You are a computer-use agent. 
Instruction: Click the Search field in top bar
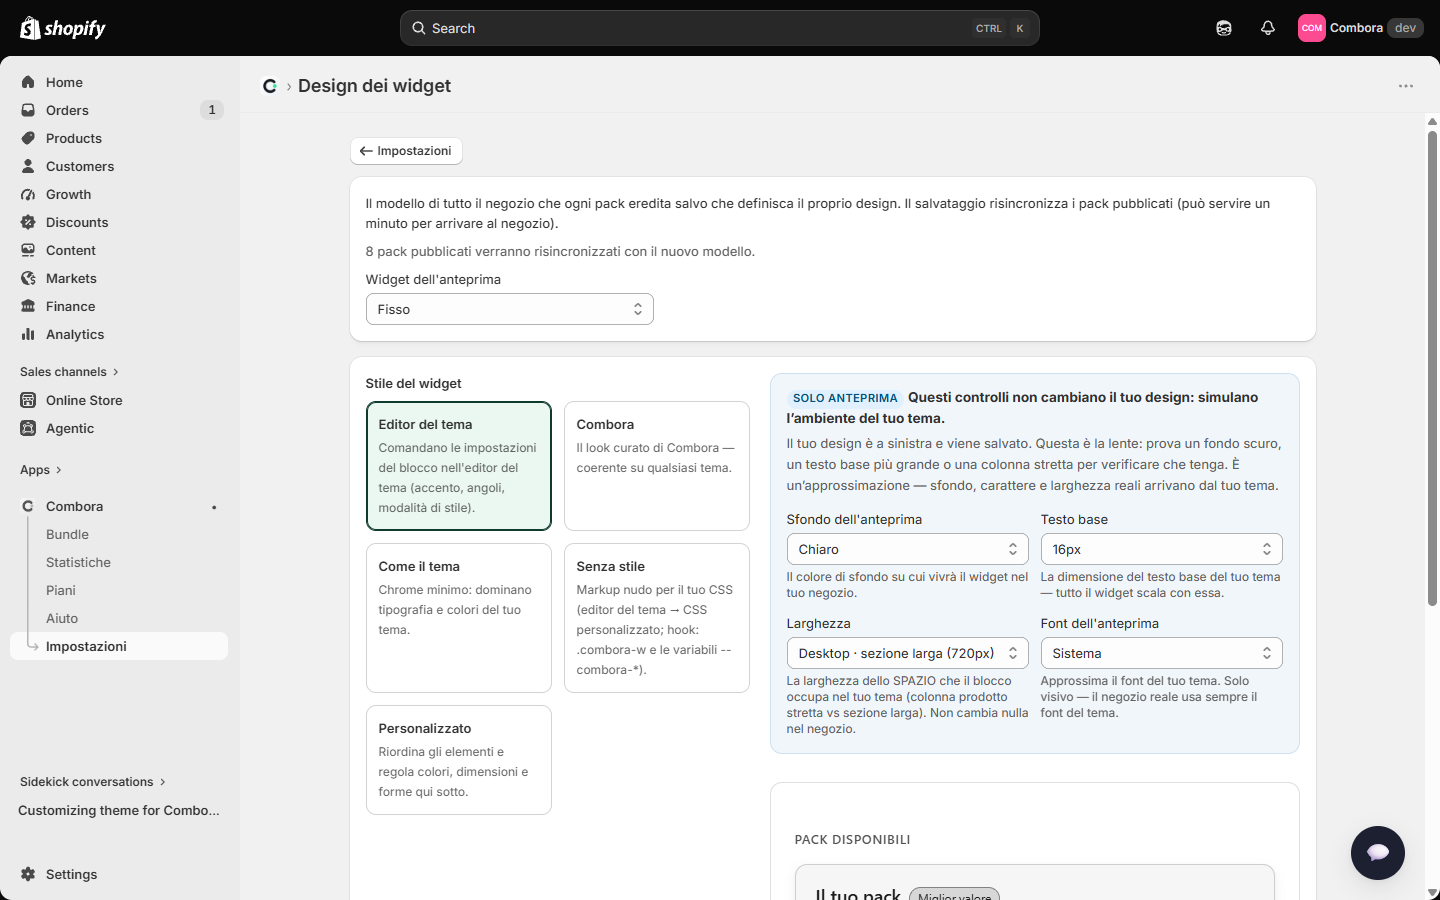(x=720, y=28)
